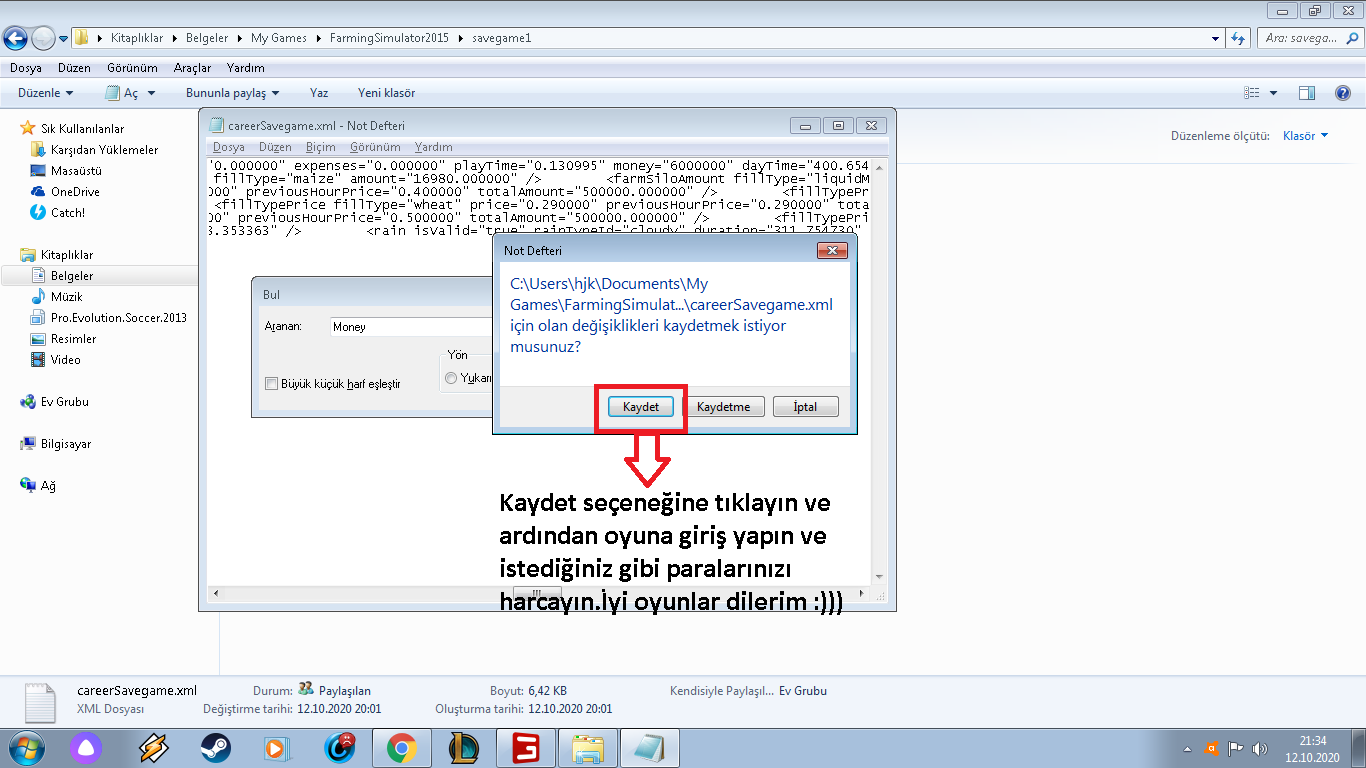Image resolution: width=1366 pixels, height=768 pixels.
Task: Open Explorer help question mark icon
Action: (x=1343, y=93)
